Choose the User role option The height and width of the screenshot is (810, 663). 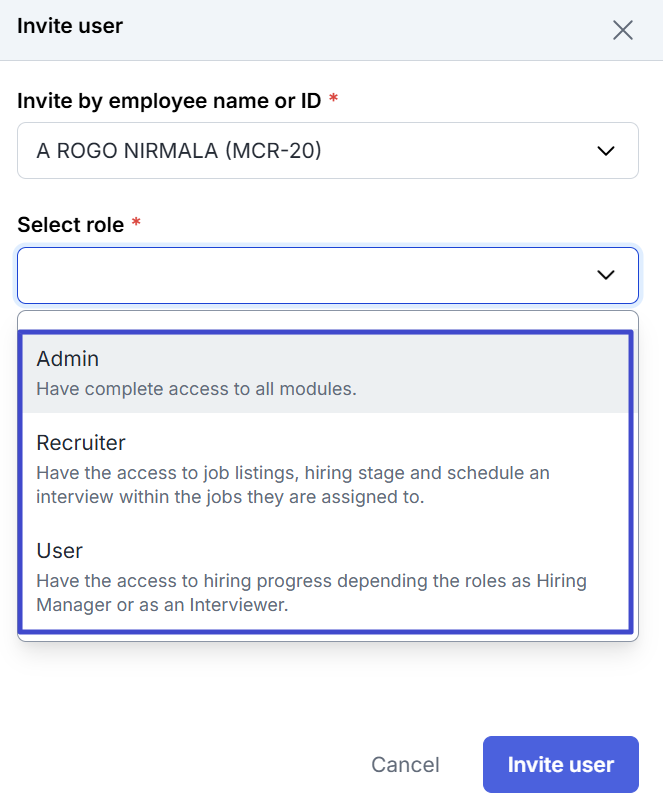326,577
